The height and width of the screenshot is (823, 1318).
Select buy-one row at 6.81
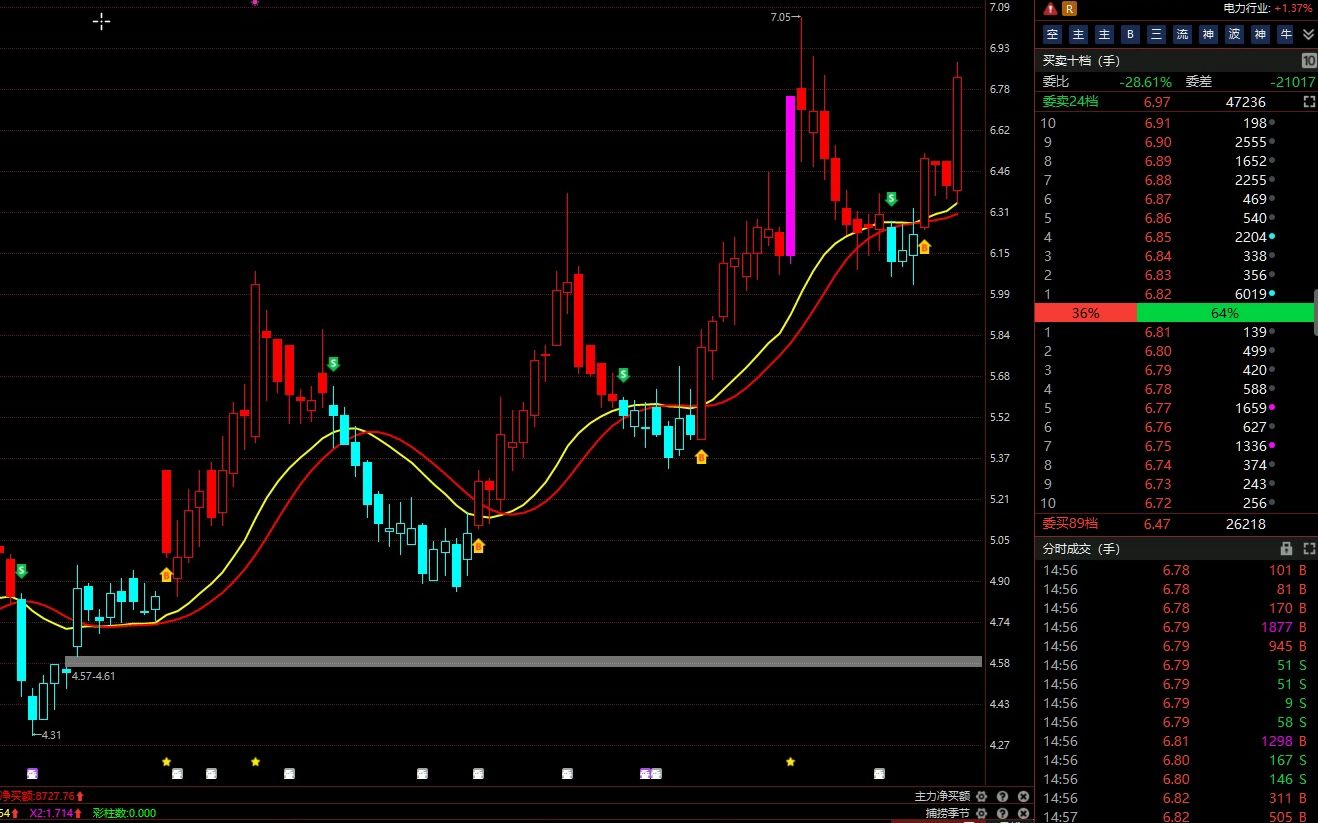[x=1174, y=332]
